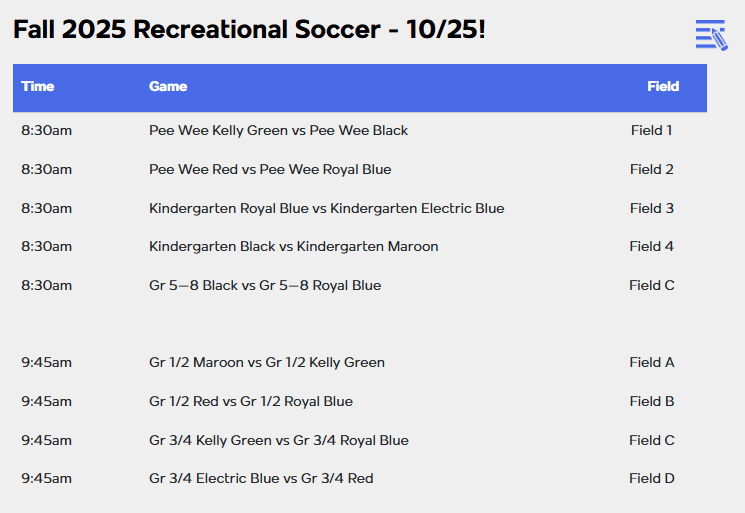Image resolution: width=745 pixels, height=513 pixels.
Task: Select Pee Wee Red vs Royal Blue game
Action: tap(270, 170)
